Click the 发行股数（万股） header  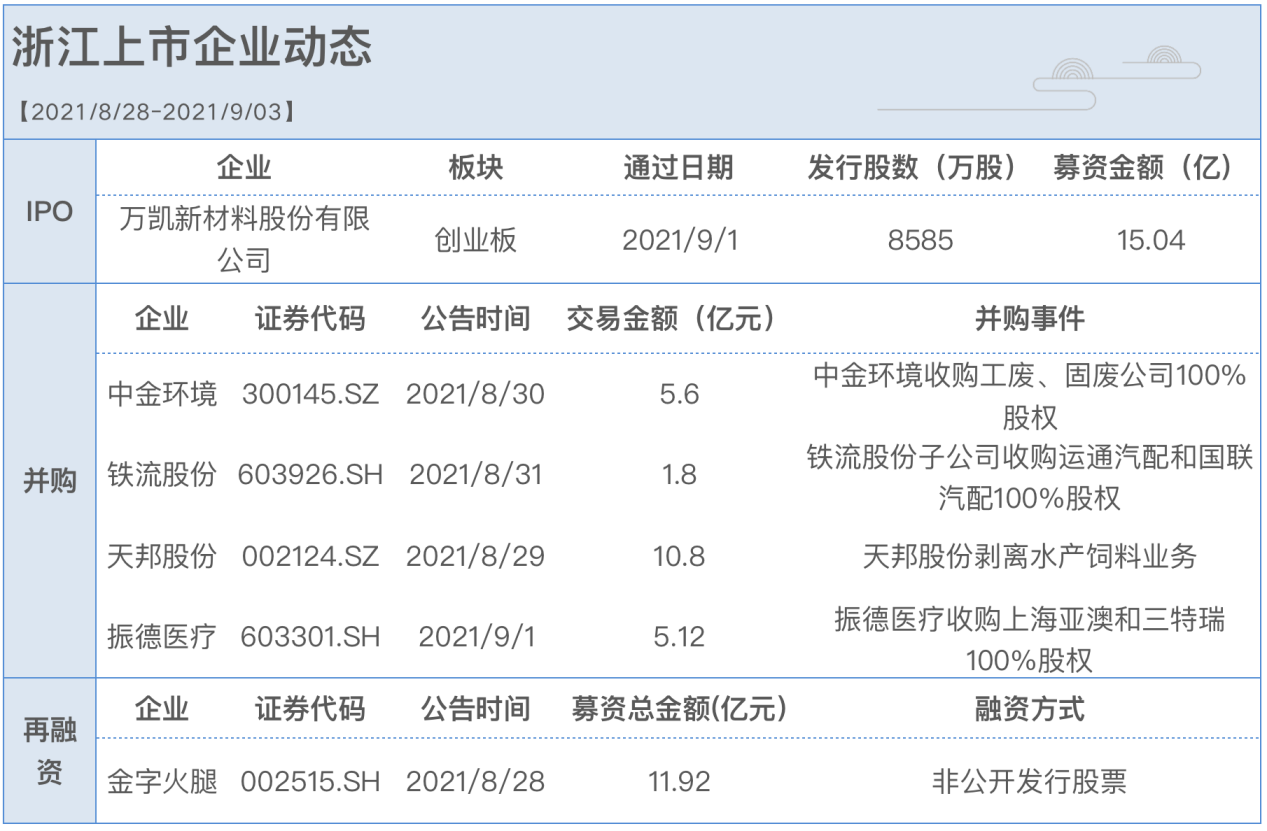(x=911, y=167)
